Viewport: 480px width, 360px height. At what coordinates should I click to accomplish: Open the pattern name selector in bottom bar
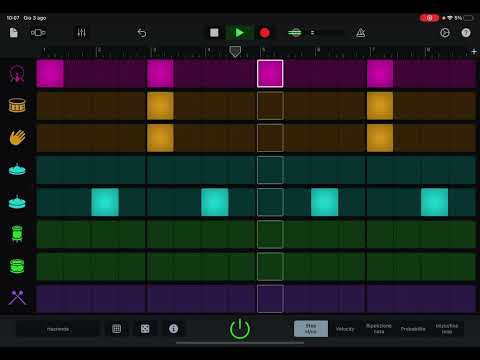[58, 329]
